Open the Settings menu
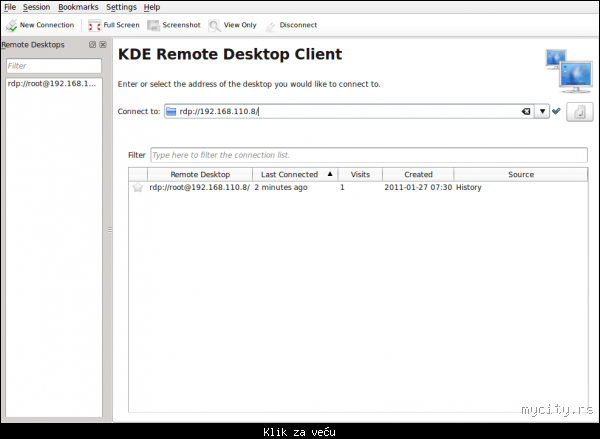 [x=121, y=7]
